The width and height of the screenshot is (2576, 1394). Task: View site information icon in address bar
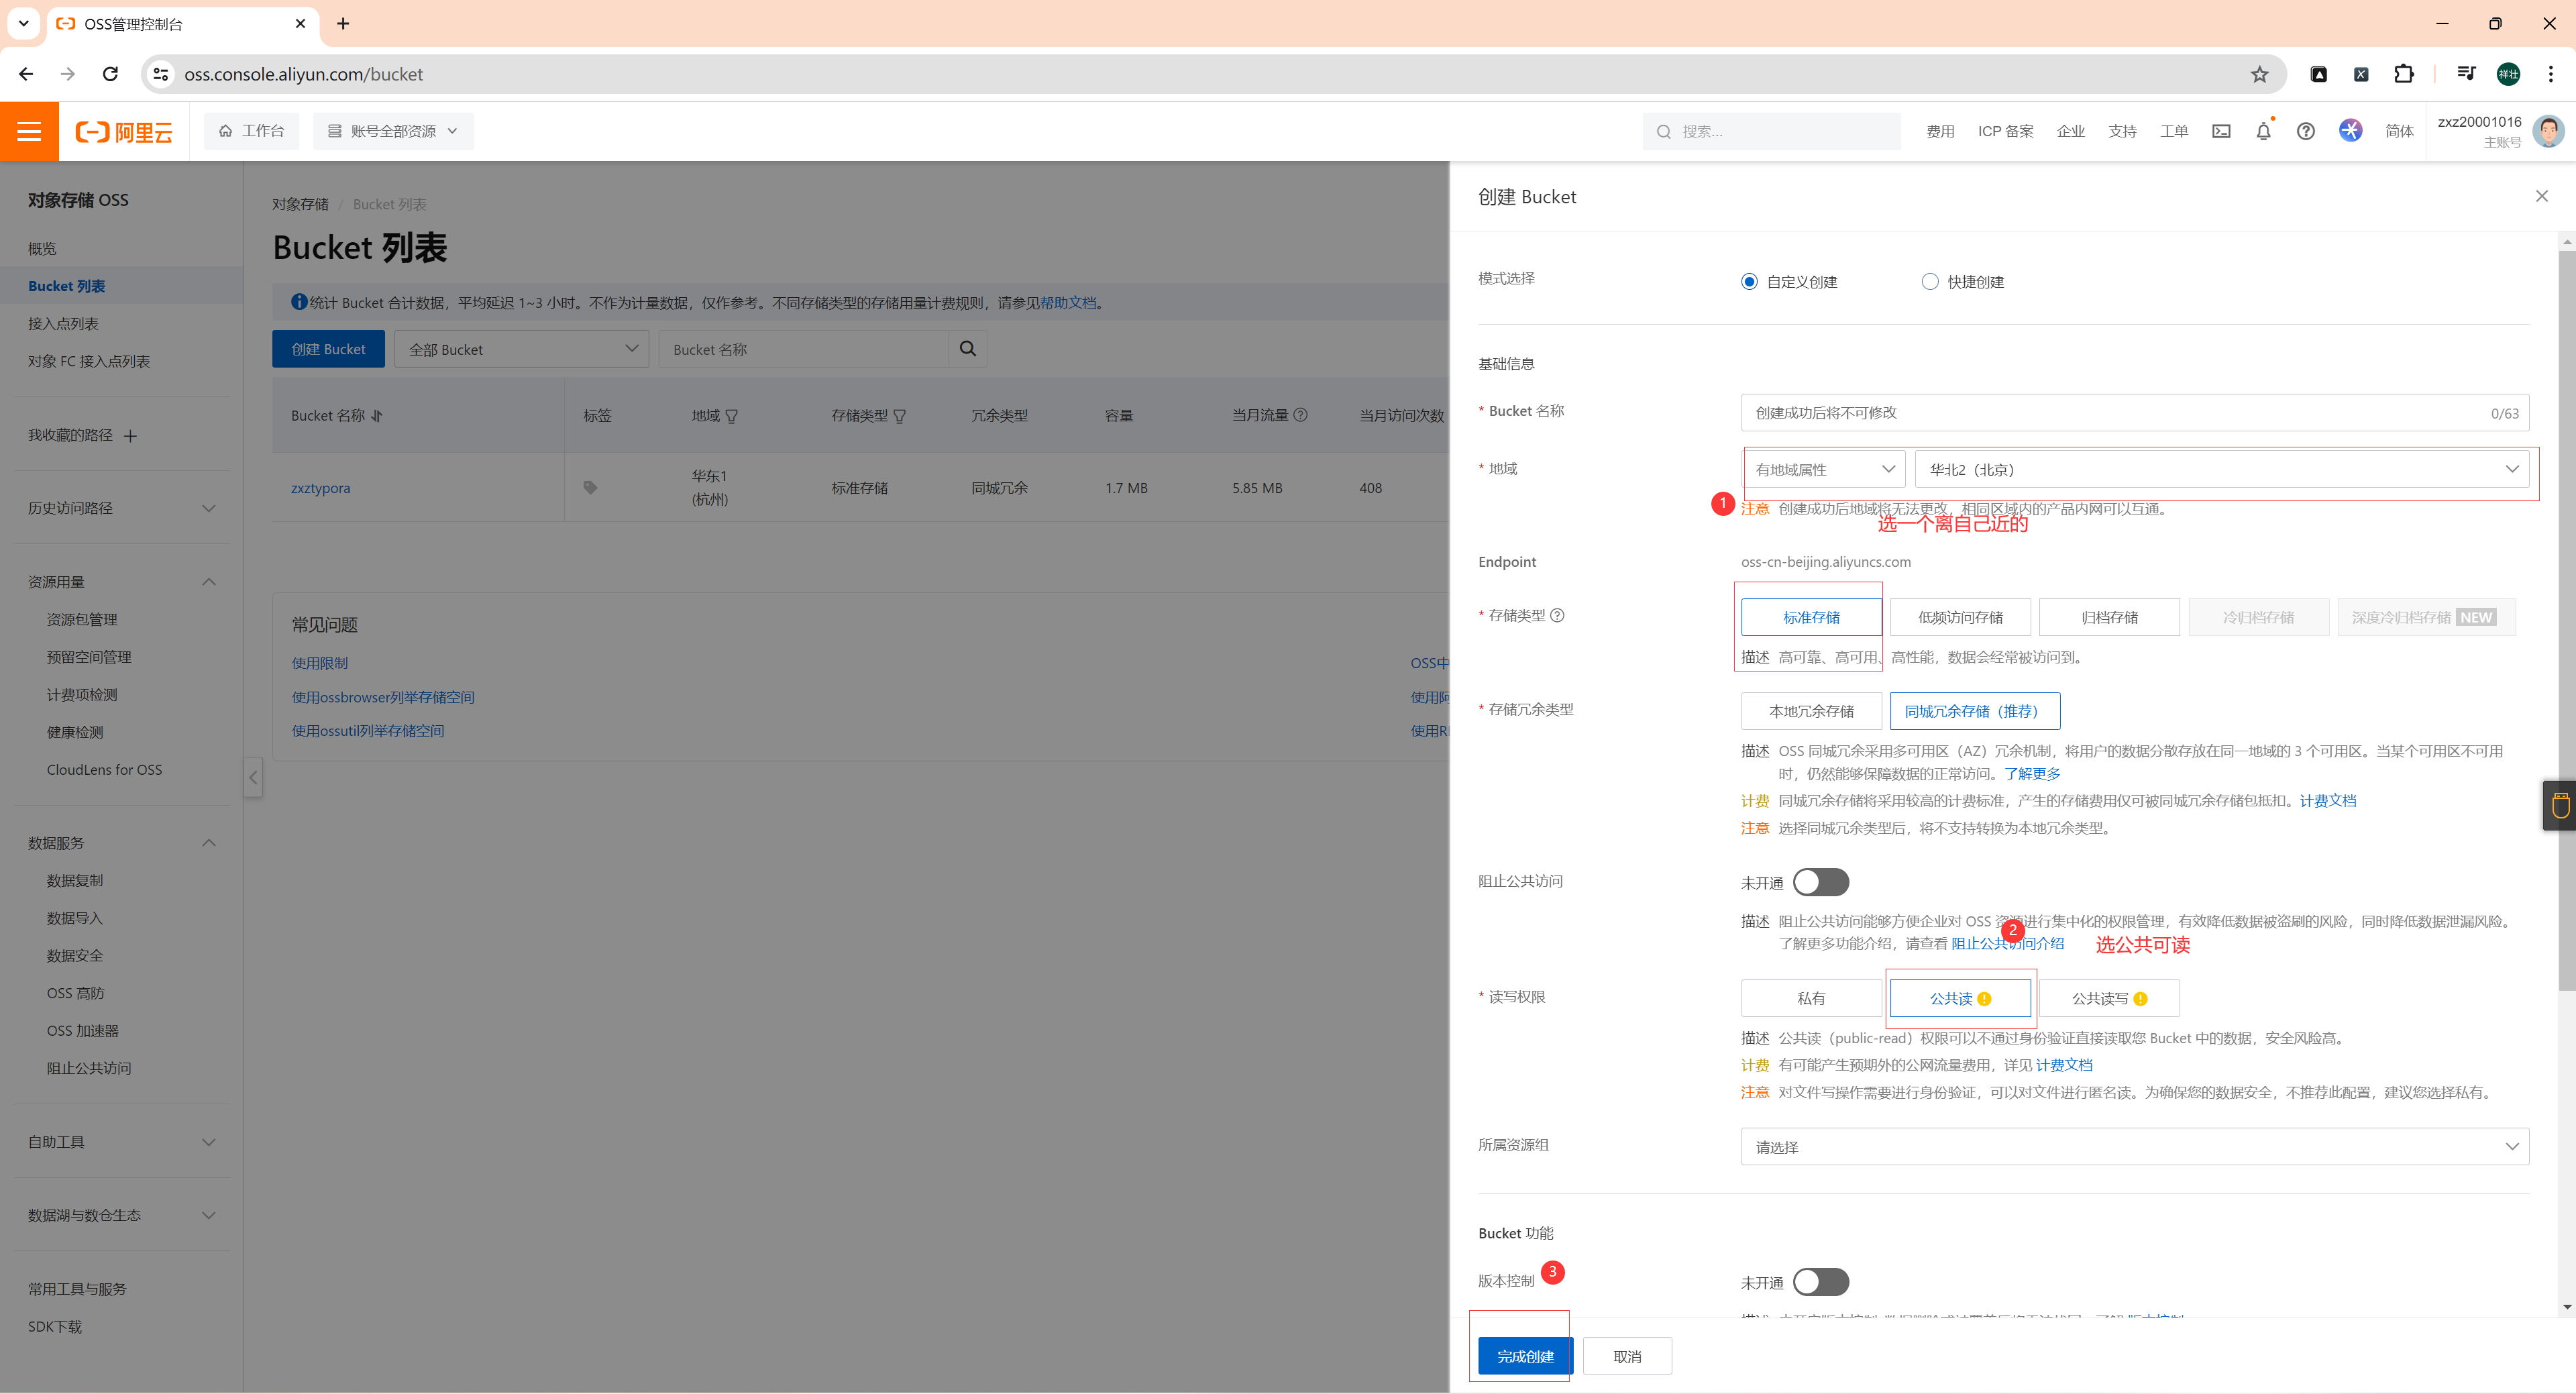(x=160, y=74)
